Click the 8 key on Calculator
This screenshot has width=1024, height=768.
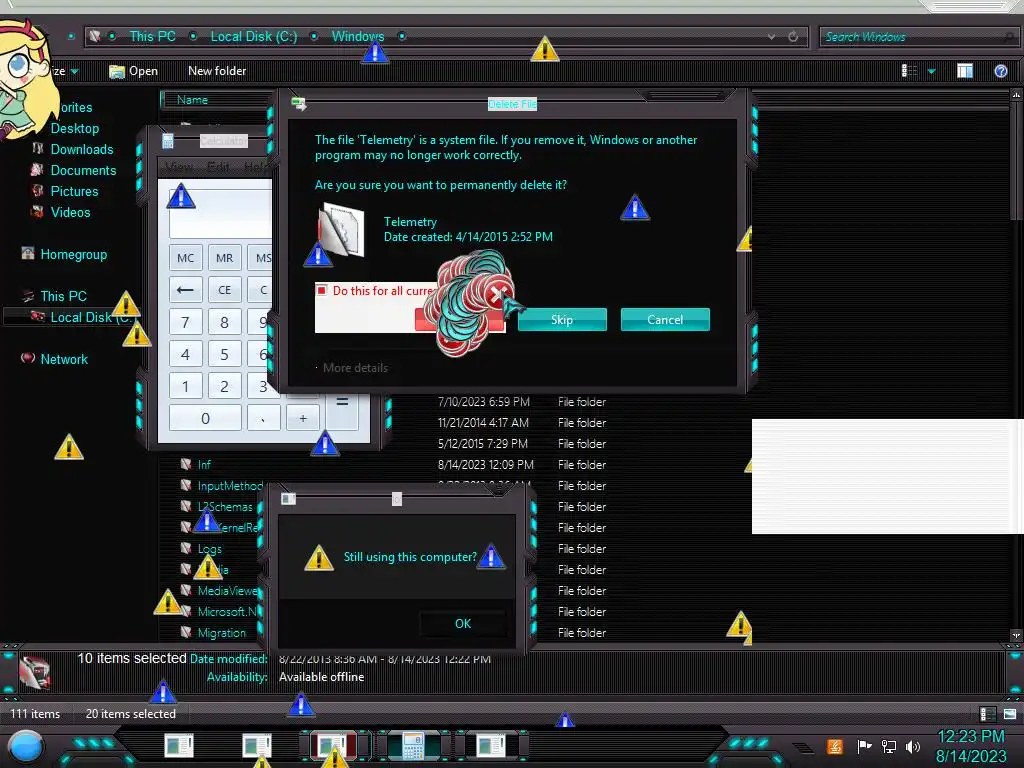pos(224,322)
